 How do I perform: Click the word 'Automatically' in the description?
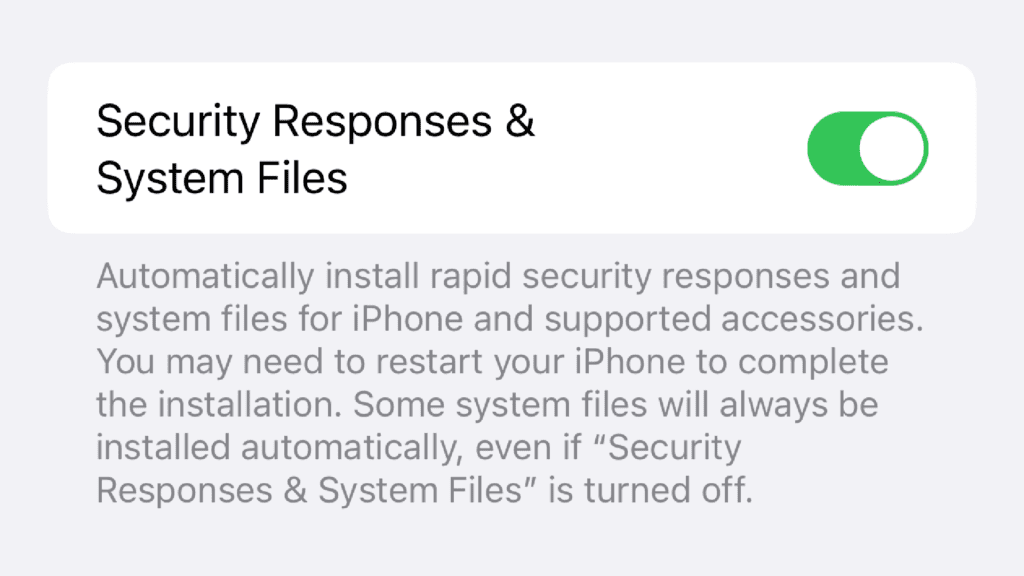click(206, 276)
